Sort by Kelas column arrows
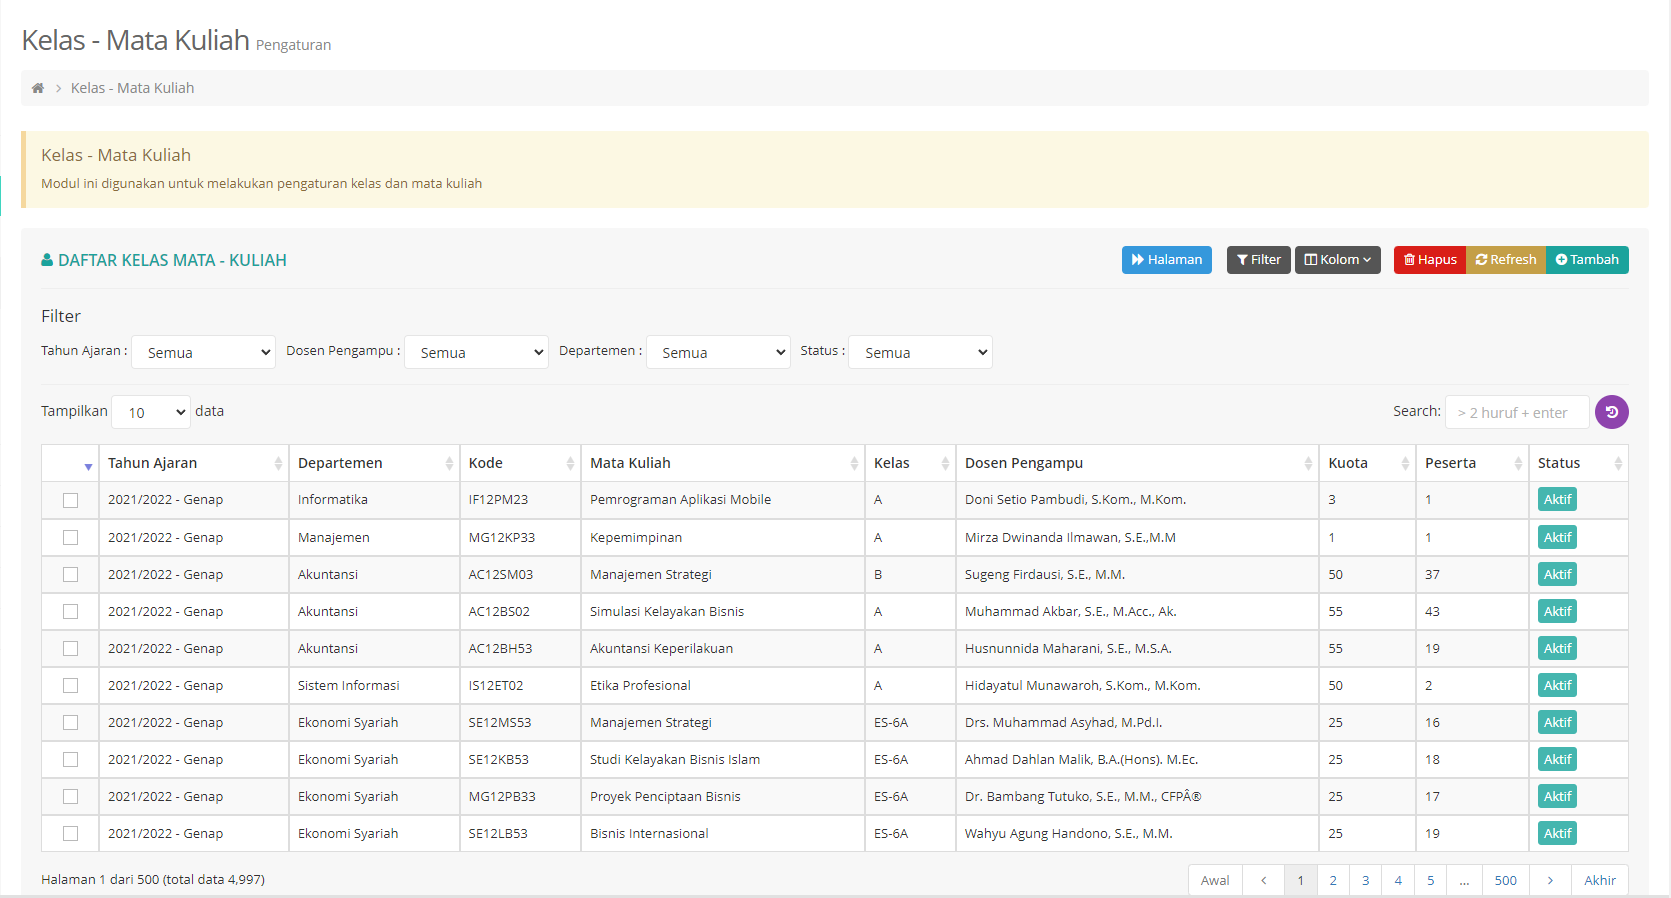The height and width of the screenshot is (898, 1671). pyautogui.click(x=945, y=463)
